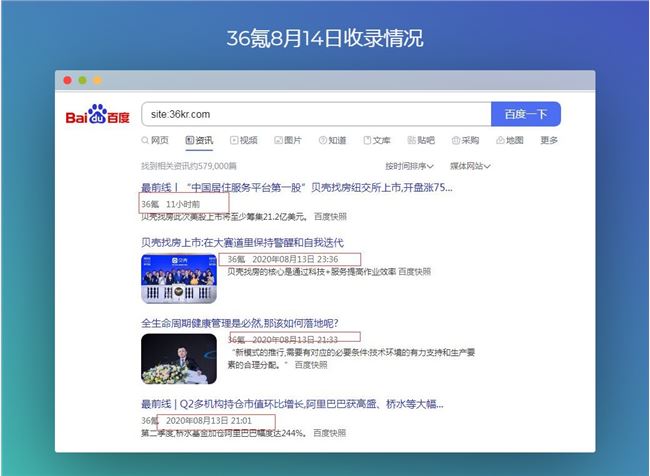
Task: Open the 图片 images icon tab
Action: pos(288,140)
